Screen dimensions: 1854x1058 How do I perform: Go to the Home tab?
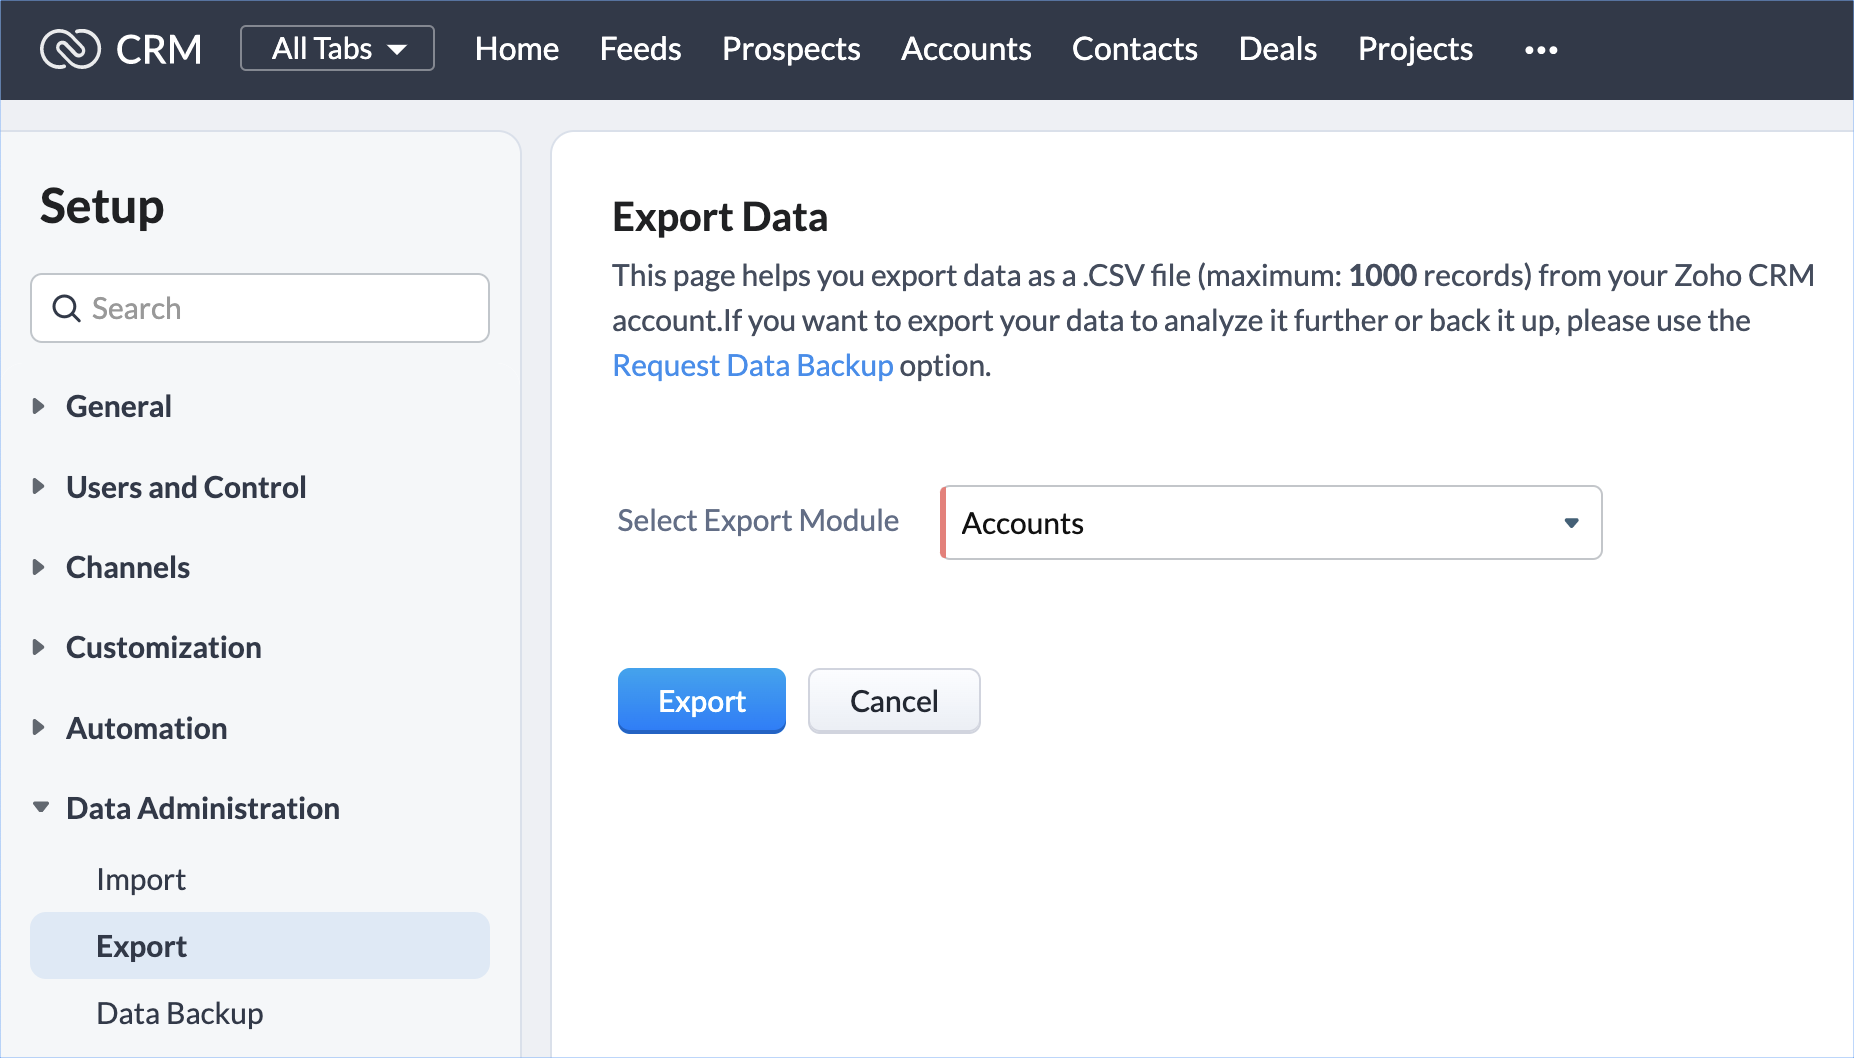tap(516, 49)
